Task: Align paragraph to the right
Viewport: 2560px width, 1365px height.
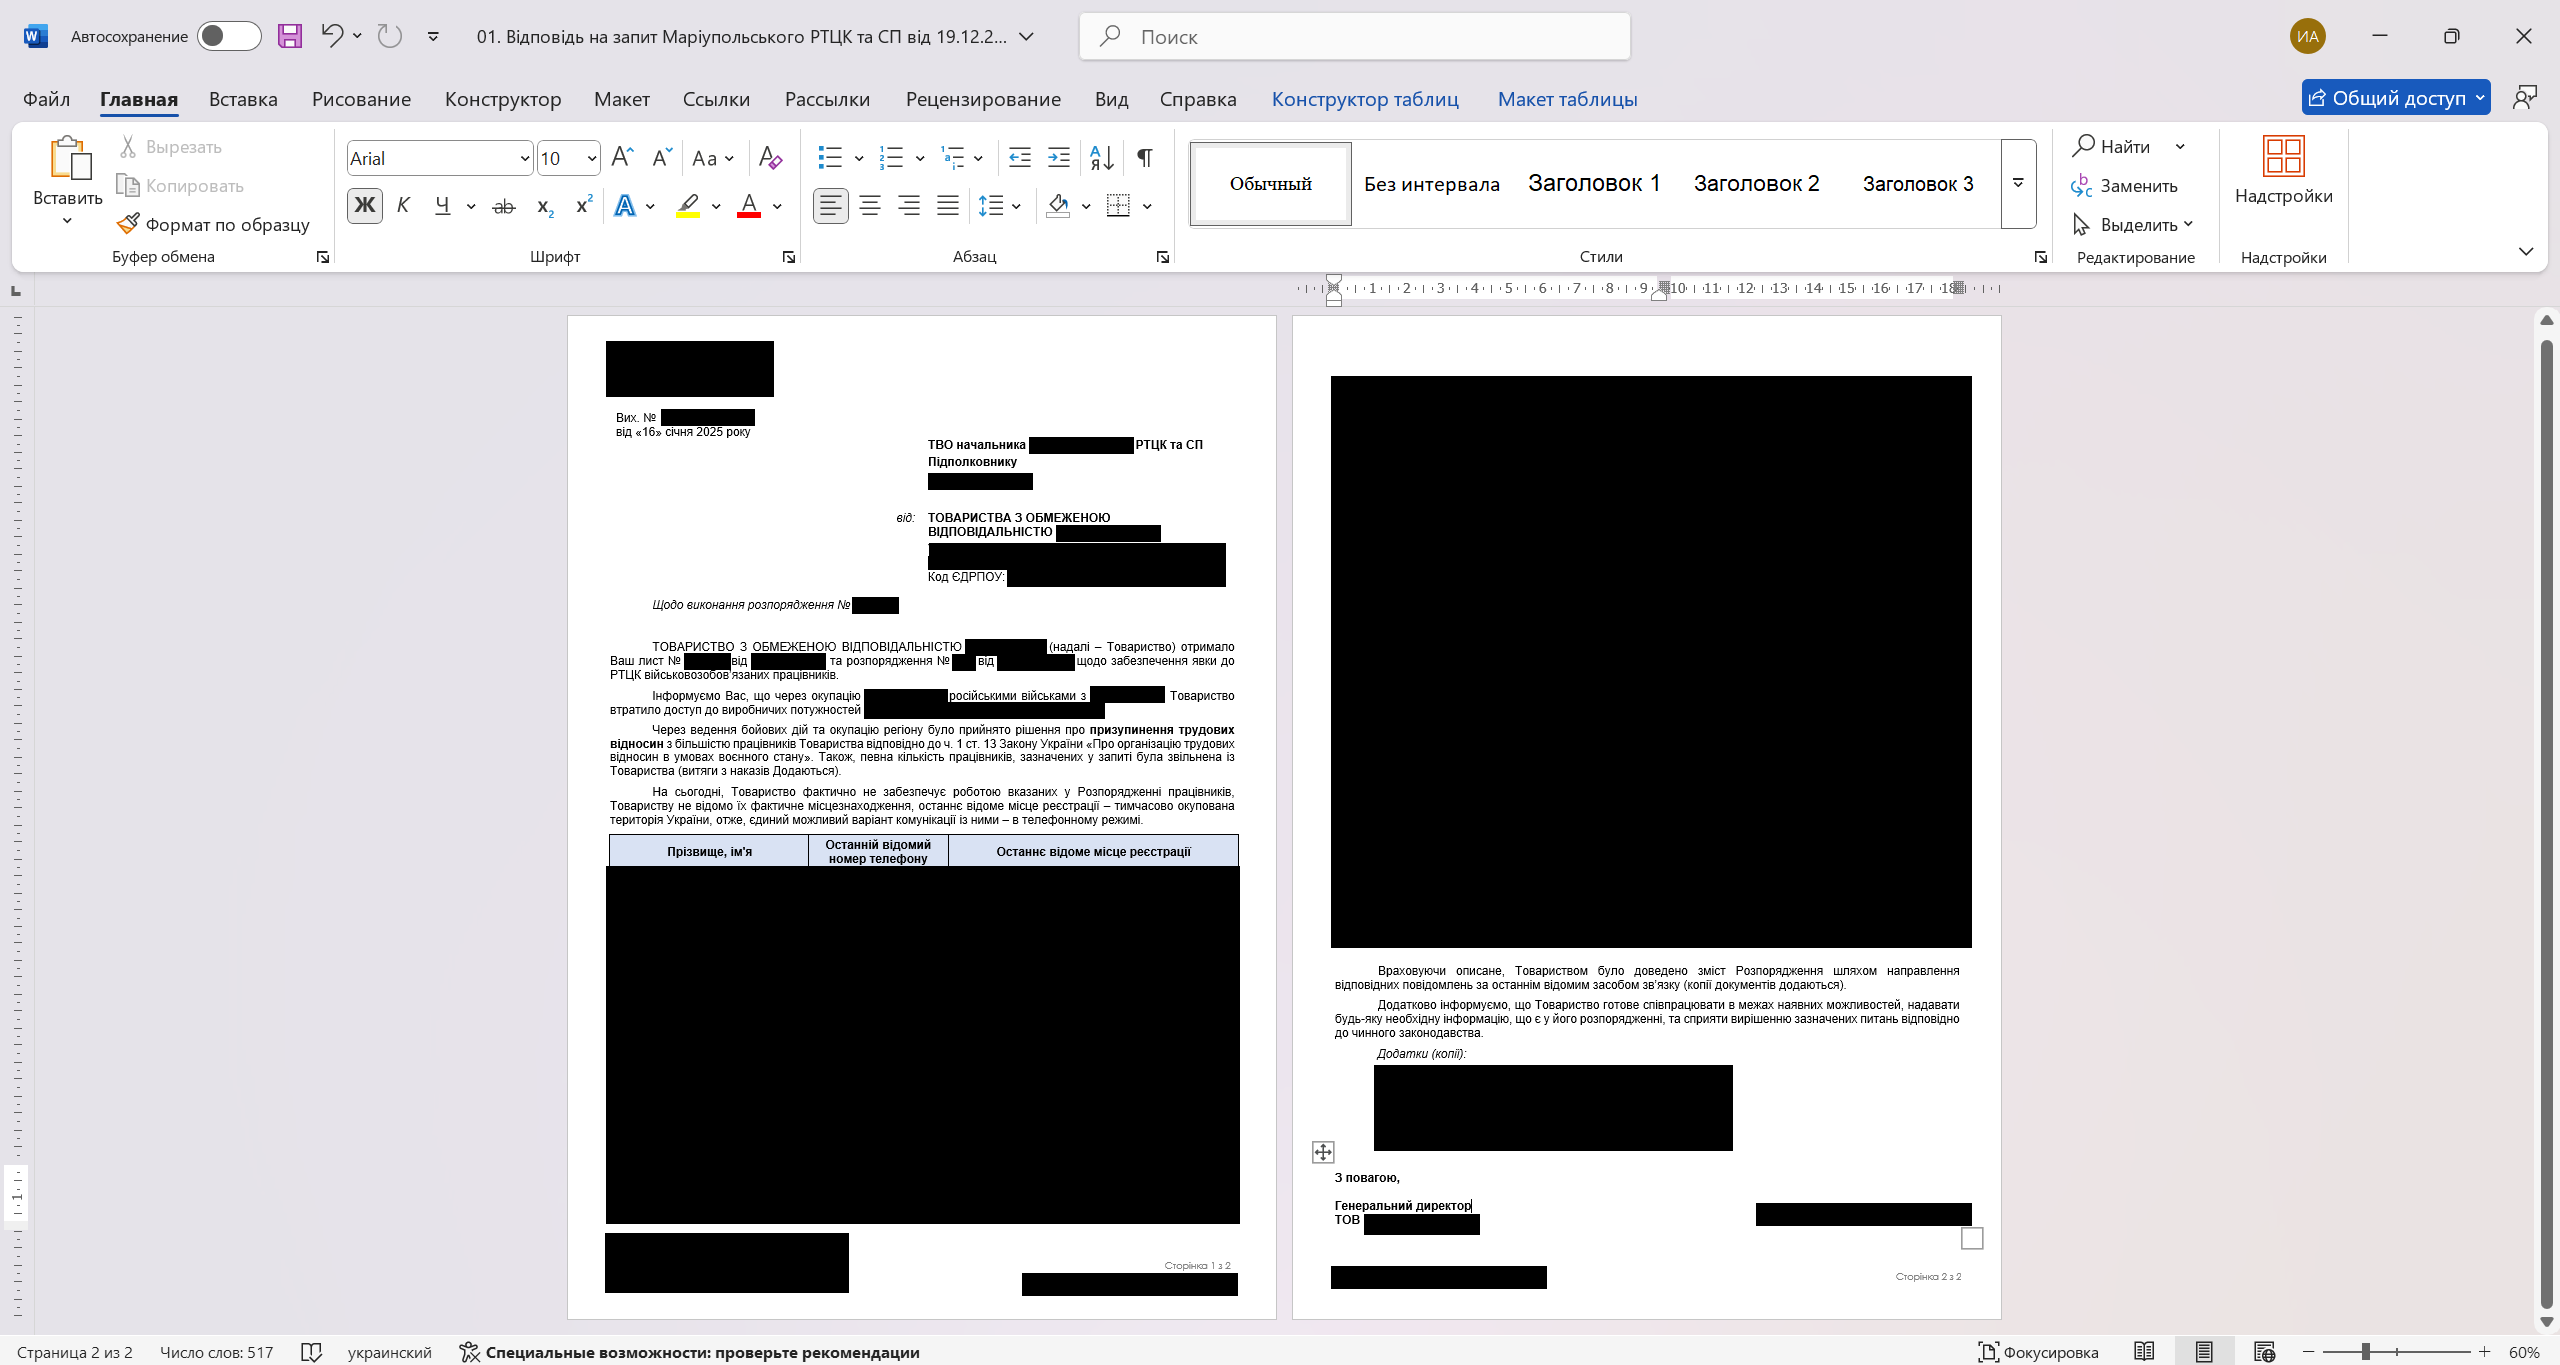Action: tap(909, 206)
